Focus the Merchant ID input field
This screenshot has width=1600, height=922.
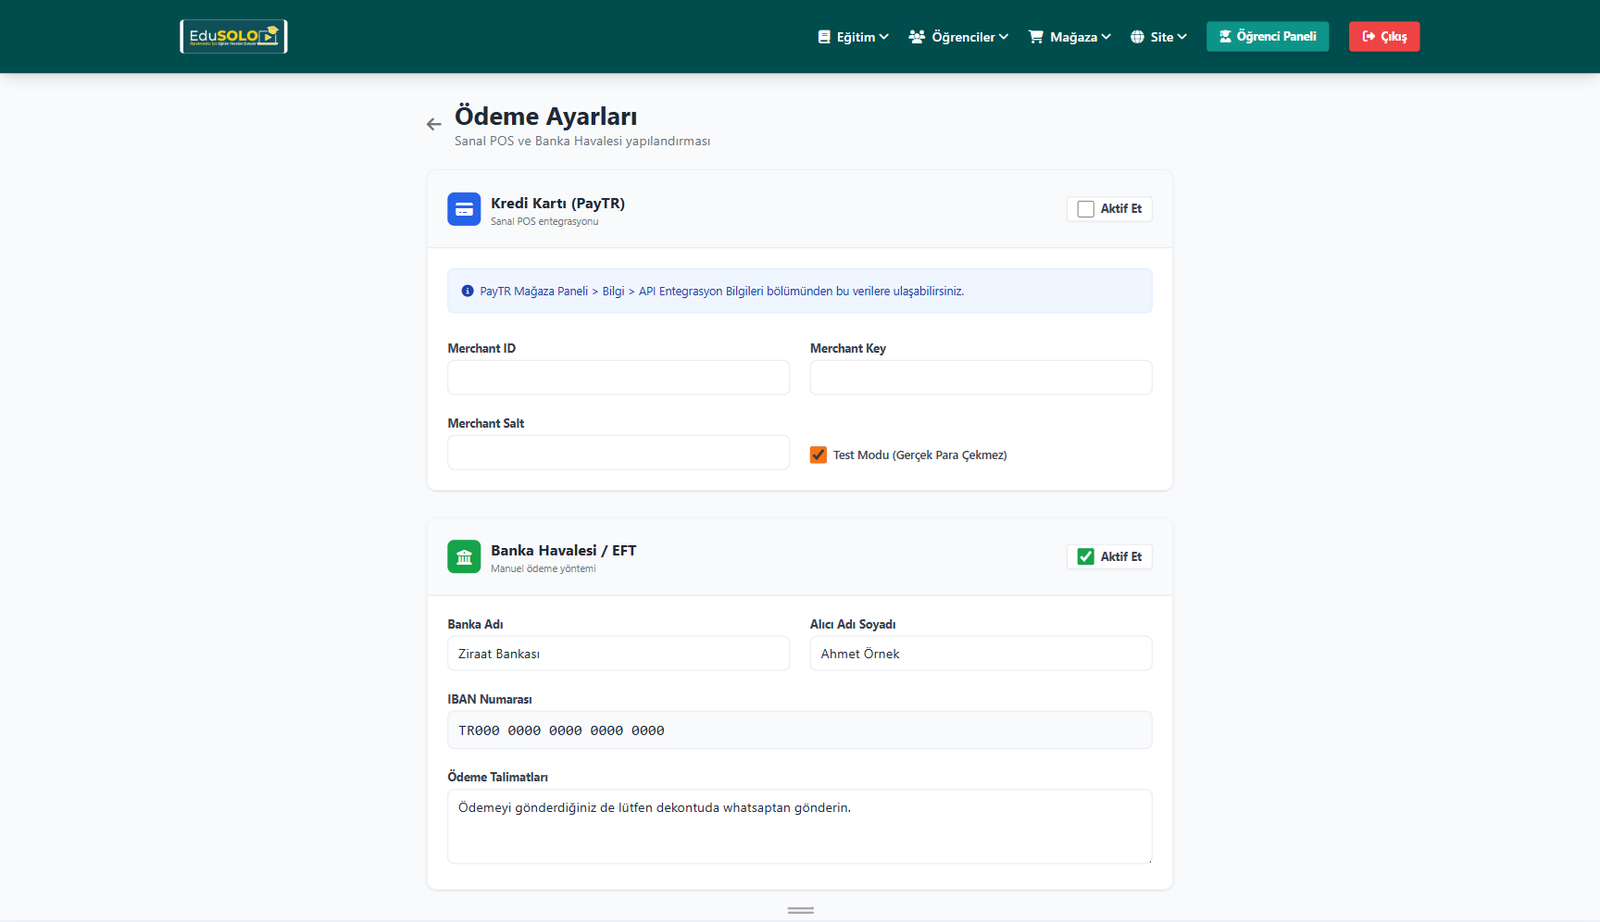(618, 378)
